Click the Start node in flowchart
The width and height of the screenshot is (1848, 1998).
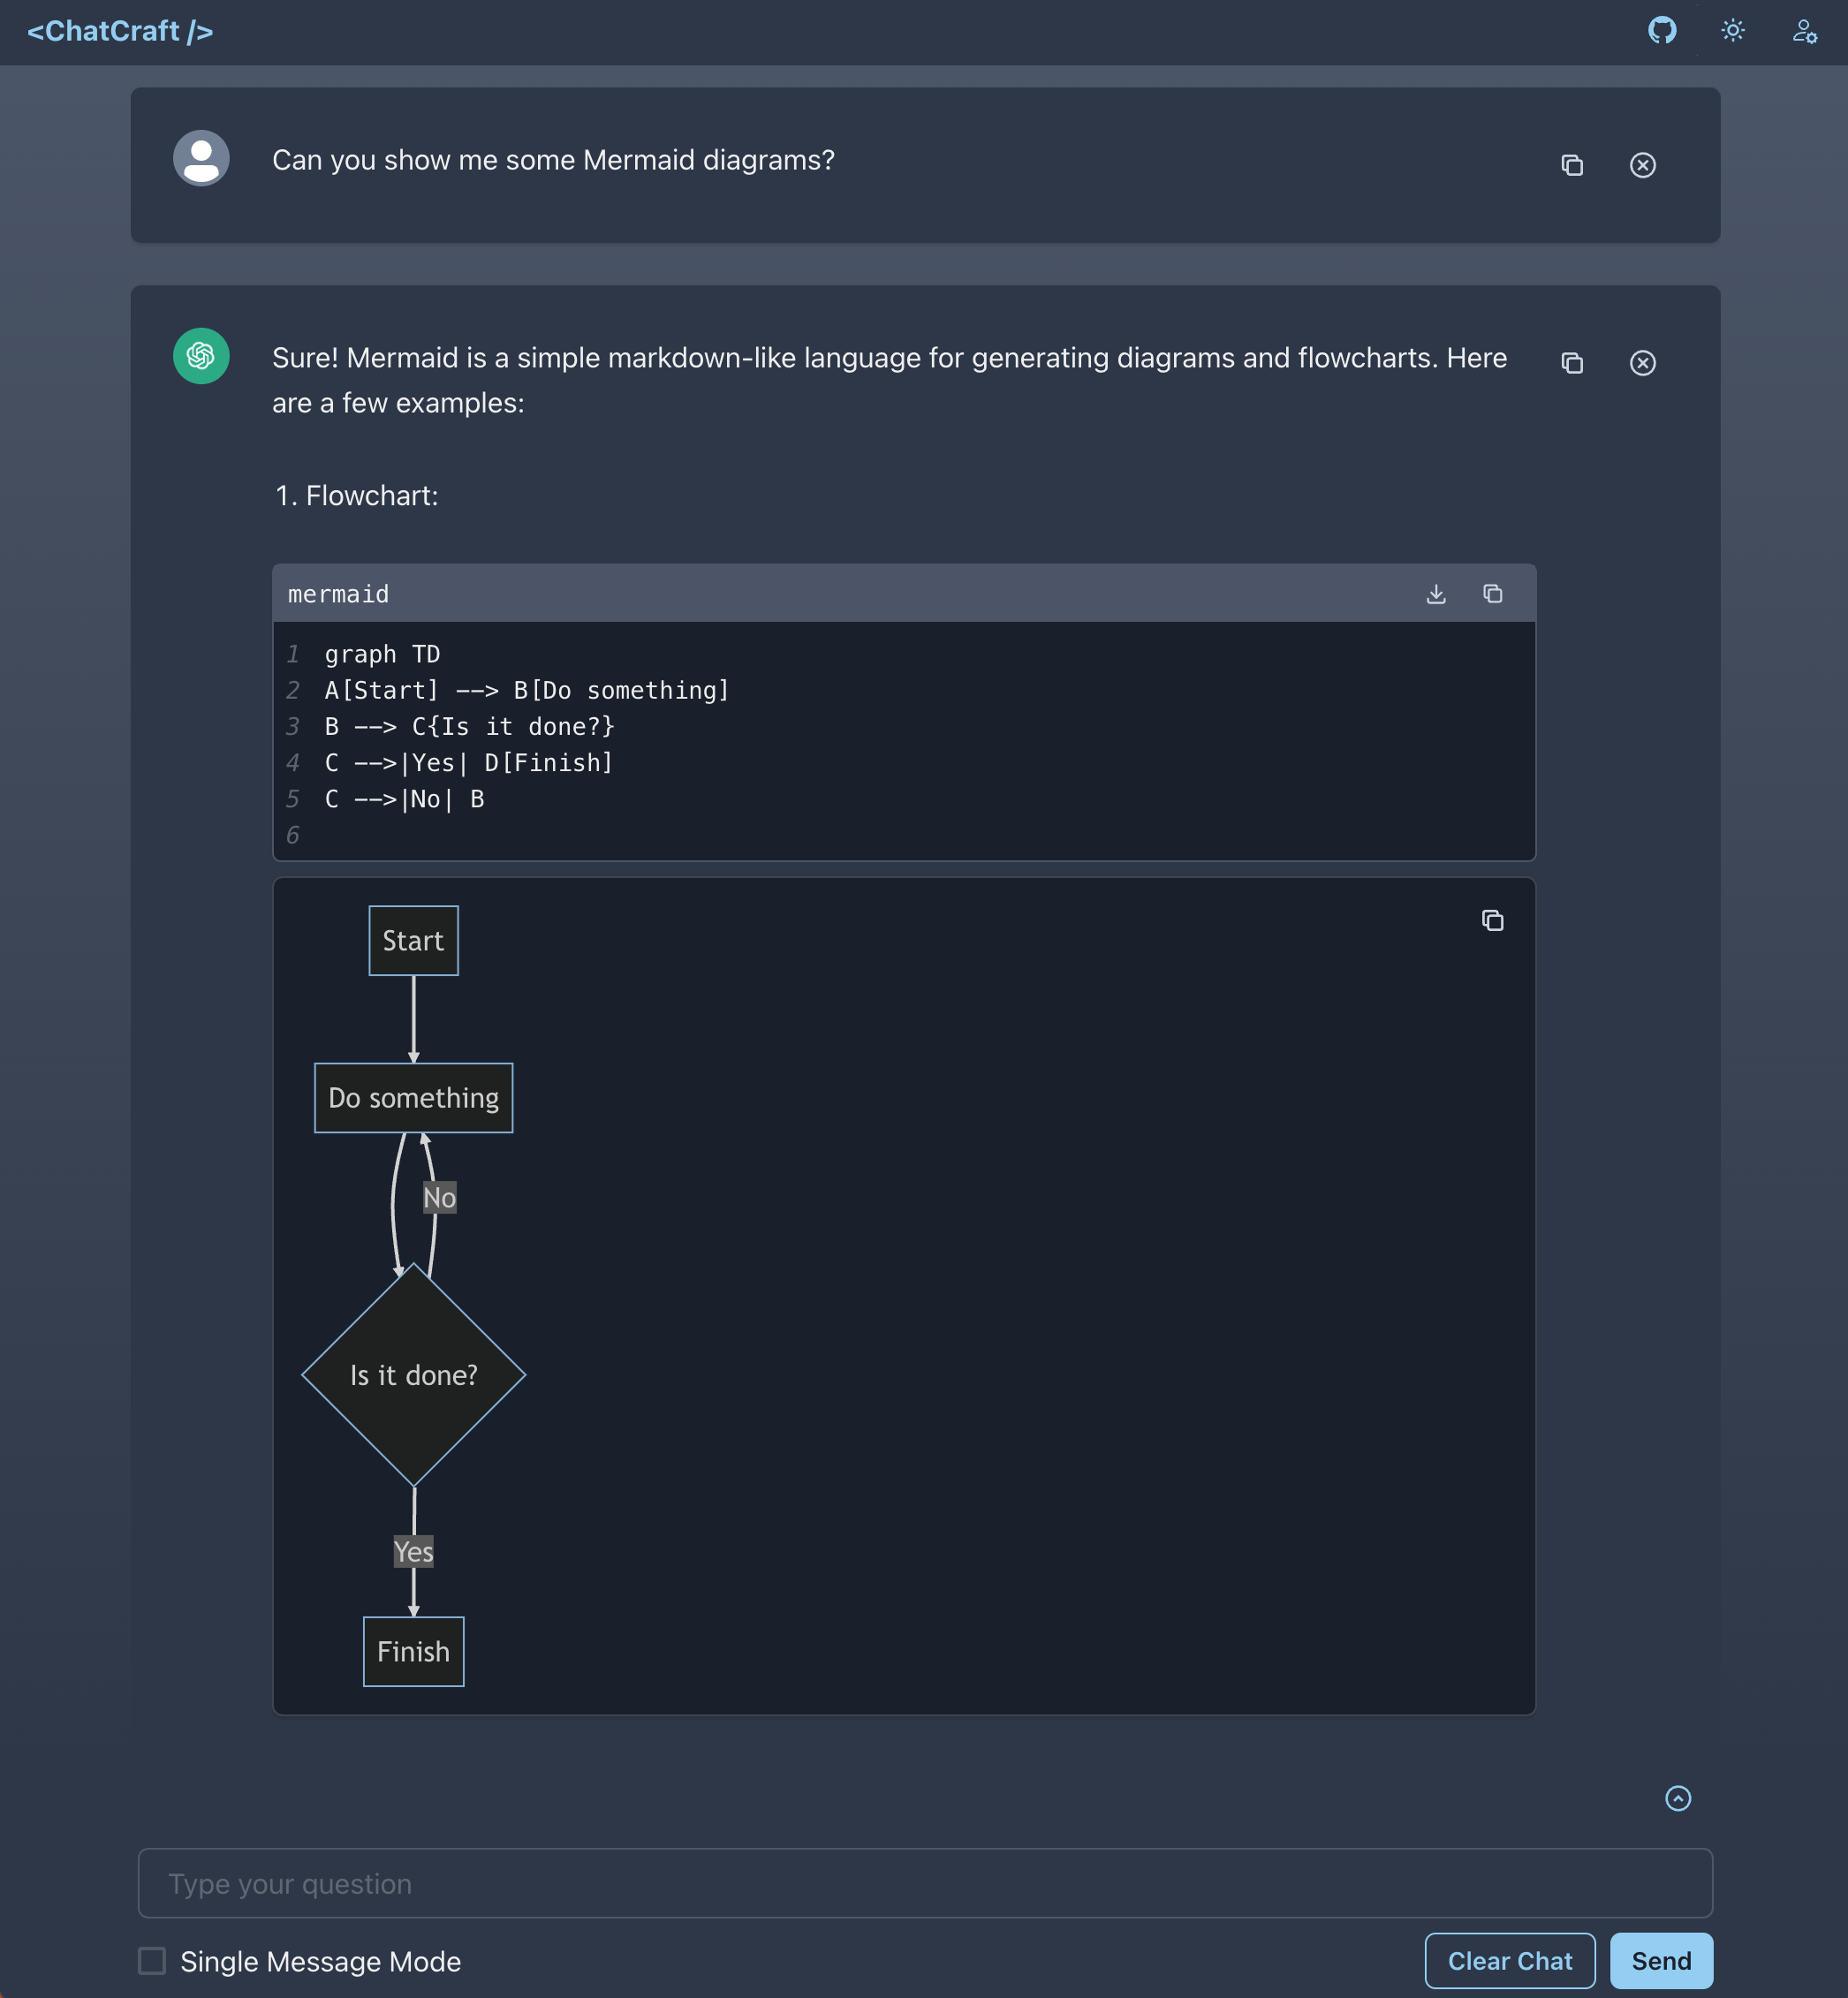pyautogui.click(x=413, y=941)
